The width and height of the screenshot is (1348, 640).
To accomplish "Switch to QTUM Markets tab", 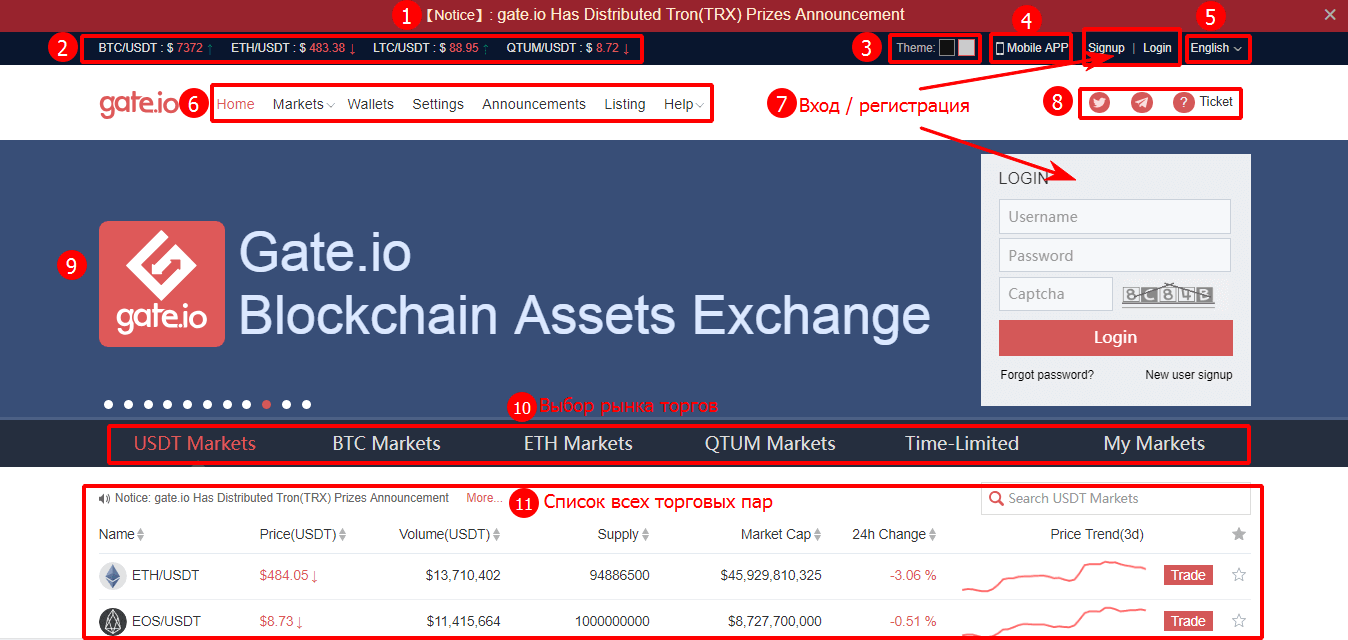I will click(x=770, y=443).
